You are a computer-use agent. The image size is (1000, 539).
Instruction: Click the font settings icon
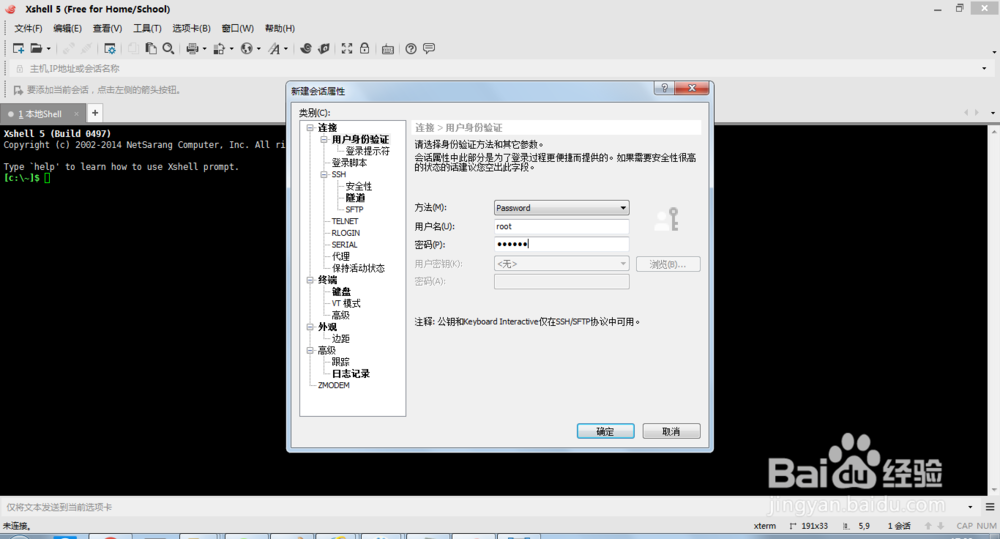click(x=274, y=48)
